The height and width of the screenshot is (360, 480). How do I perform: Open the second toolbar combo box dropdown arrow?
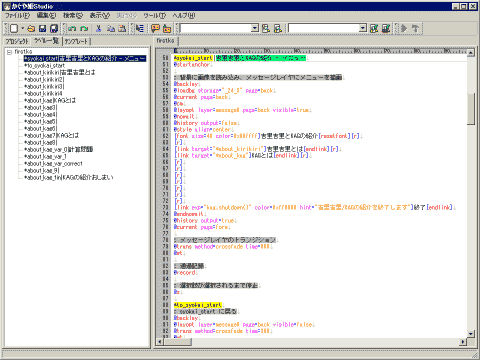pyautogui.click(x=363, y=28)
